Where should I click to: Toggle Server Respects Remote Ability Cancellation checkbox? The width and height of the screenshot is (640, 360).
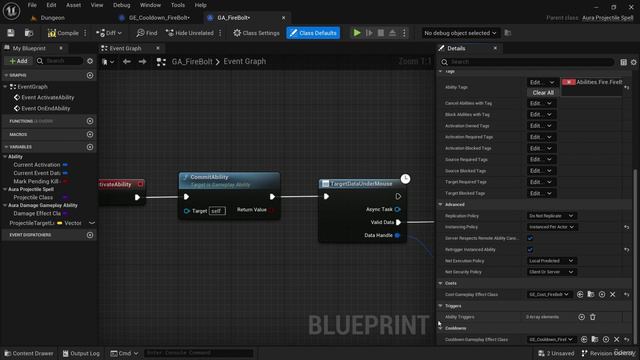click(530, 238)
